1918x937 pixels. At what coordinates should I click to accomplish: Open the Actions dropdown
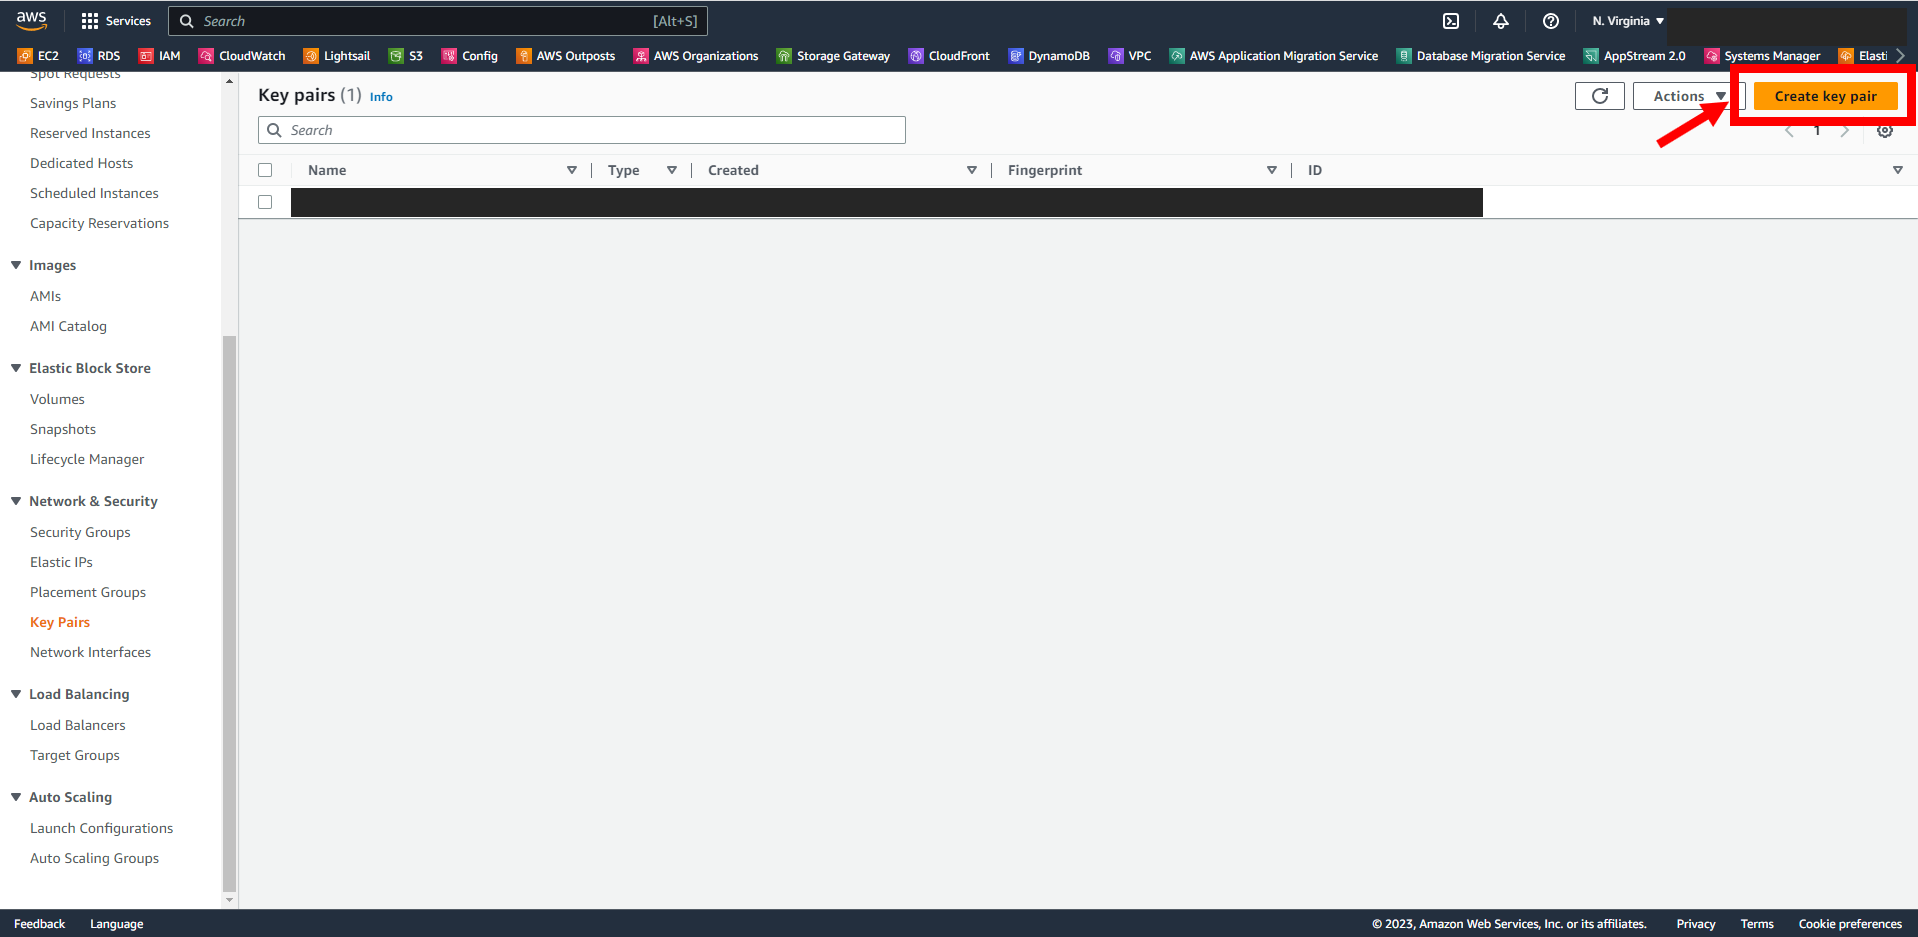tap(1689, 96)
